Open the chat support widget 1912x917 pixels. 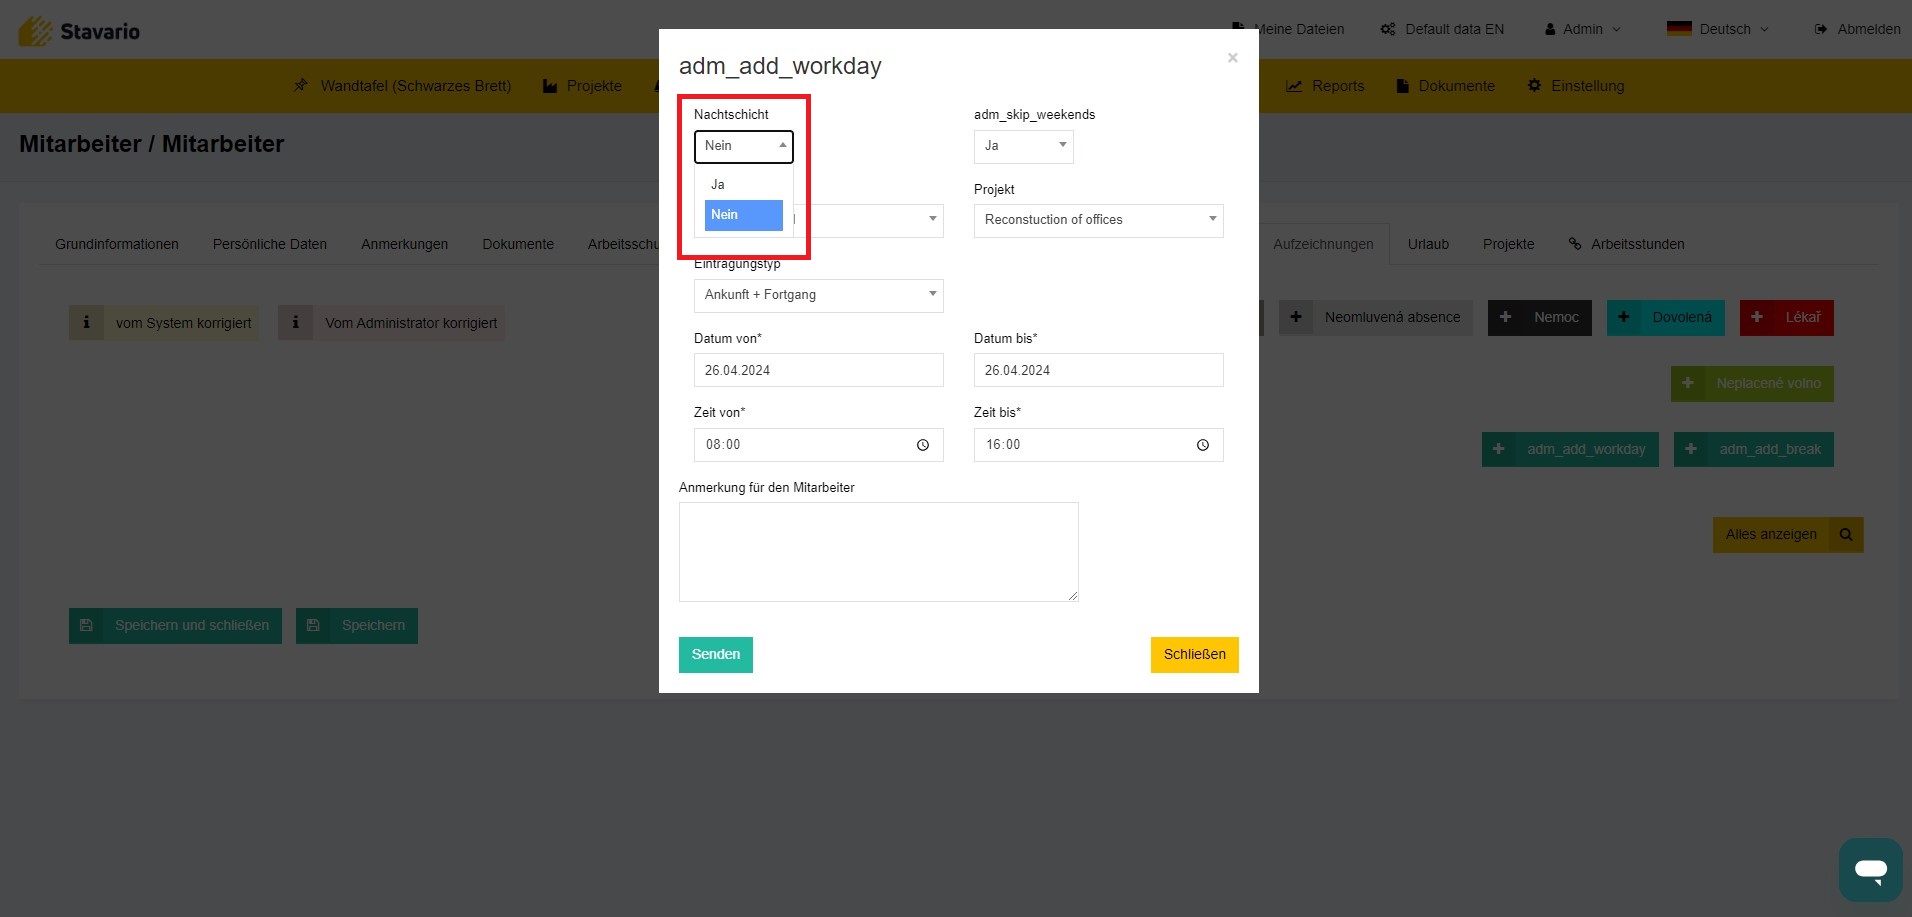1870,869
